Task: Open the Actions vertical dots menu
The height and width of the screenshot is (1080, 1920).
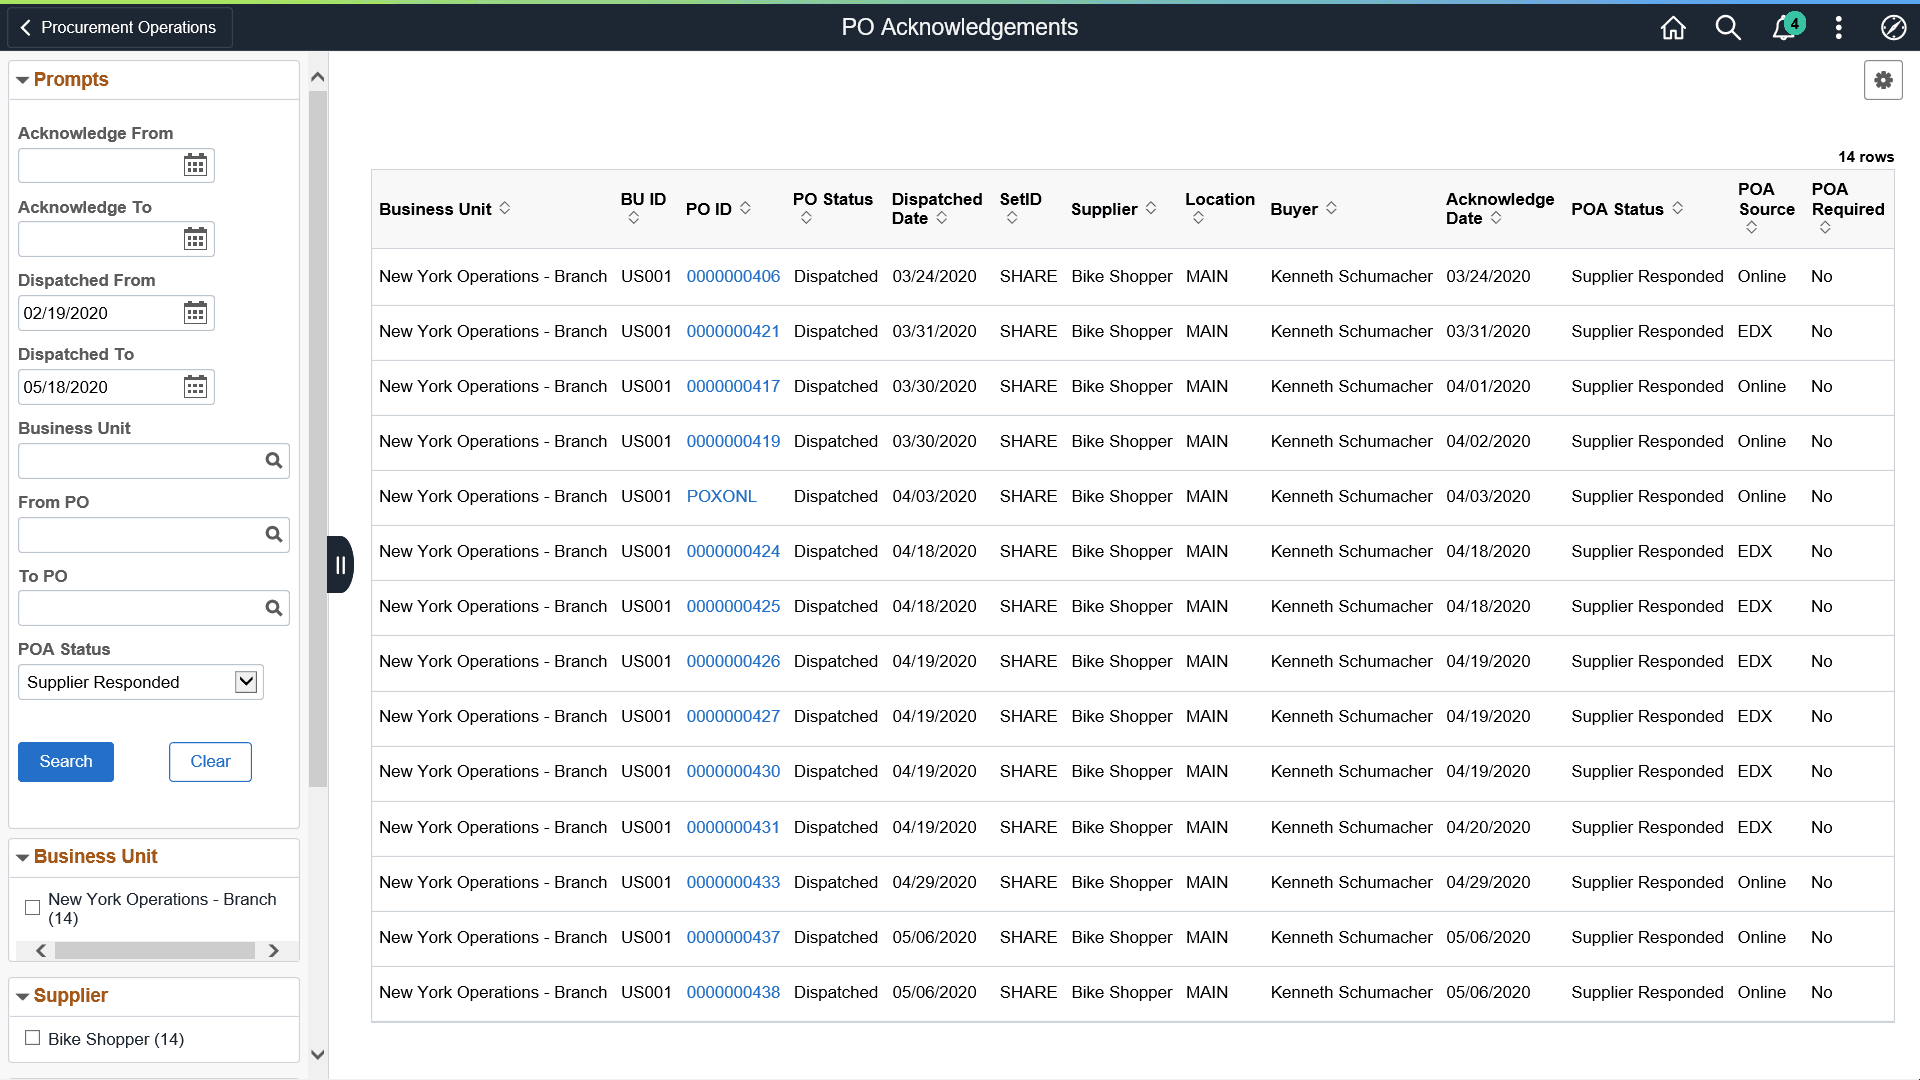Action: [1838, 28]
